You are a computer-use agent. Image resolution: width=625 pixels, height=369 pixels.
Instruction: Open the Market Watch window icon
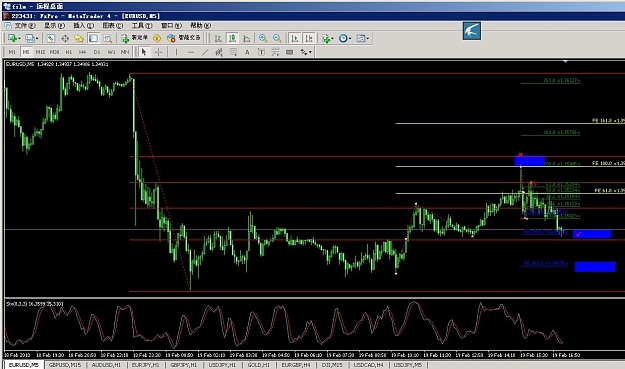coord(50,38)
